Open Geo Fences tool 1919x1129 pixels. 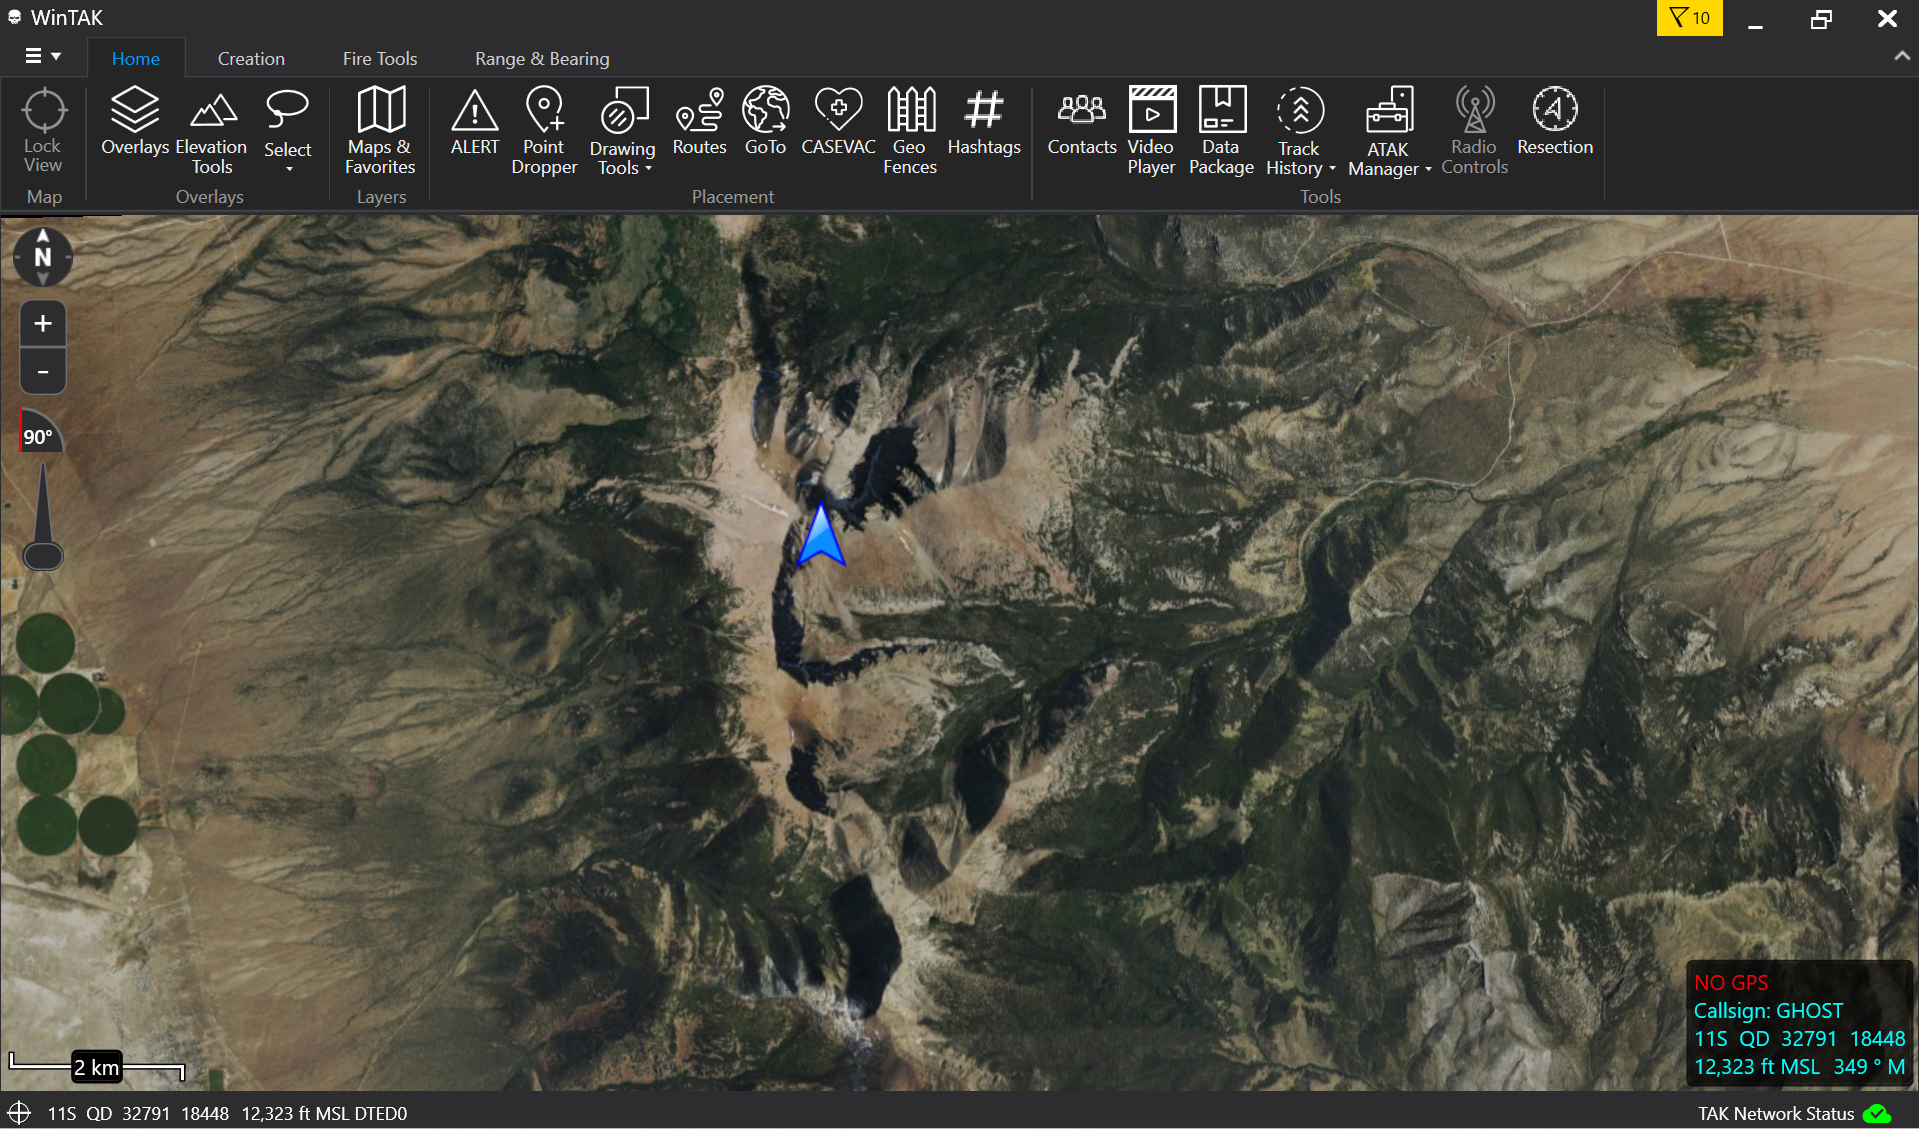point(910,130)
